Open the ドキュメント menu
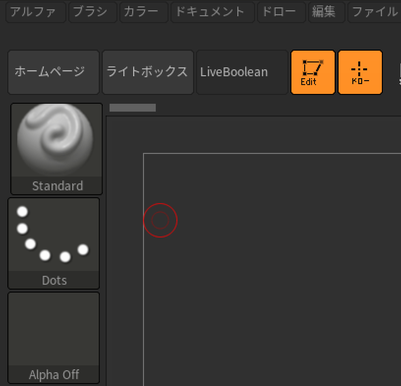The height and width of the screenshot is (386, 401). tap(213, 12)
